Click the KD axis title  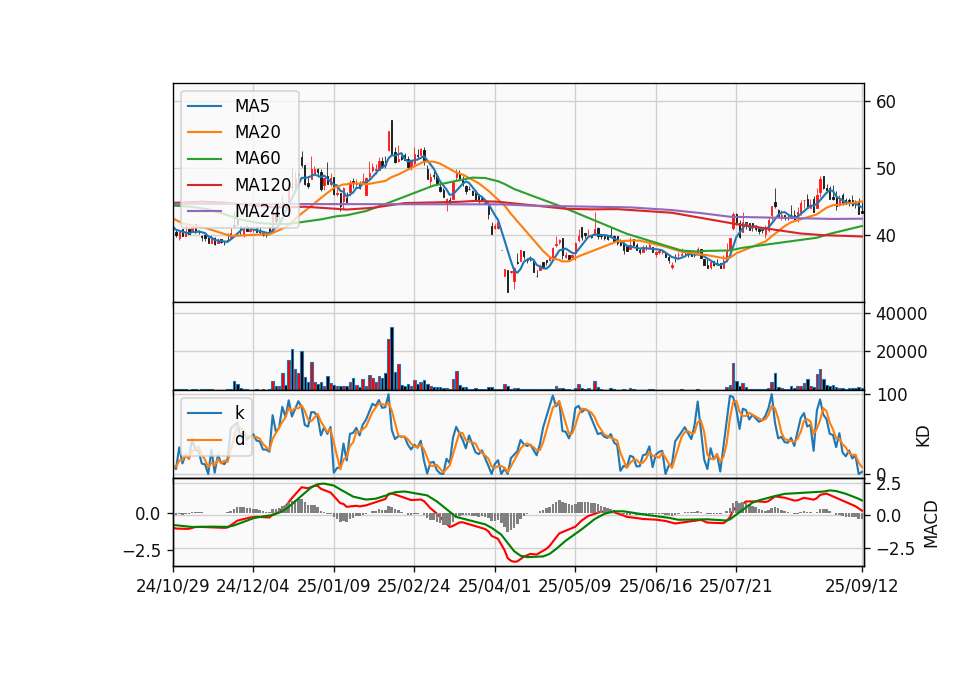point(923,437)
